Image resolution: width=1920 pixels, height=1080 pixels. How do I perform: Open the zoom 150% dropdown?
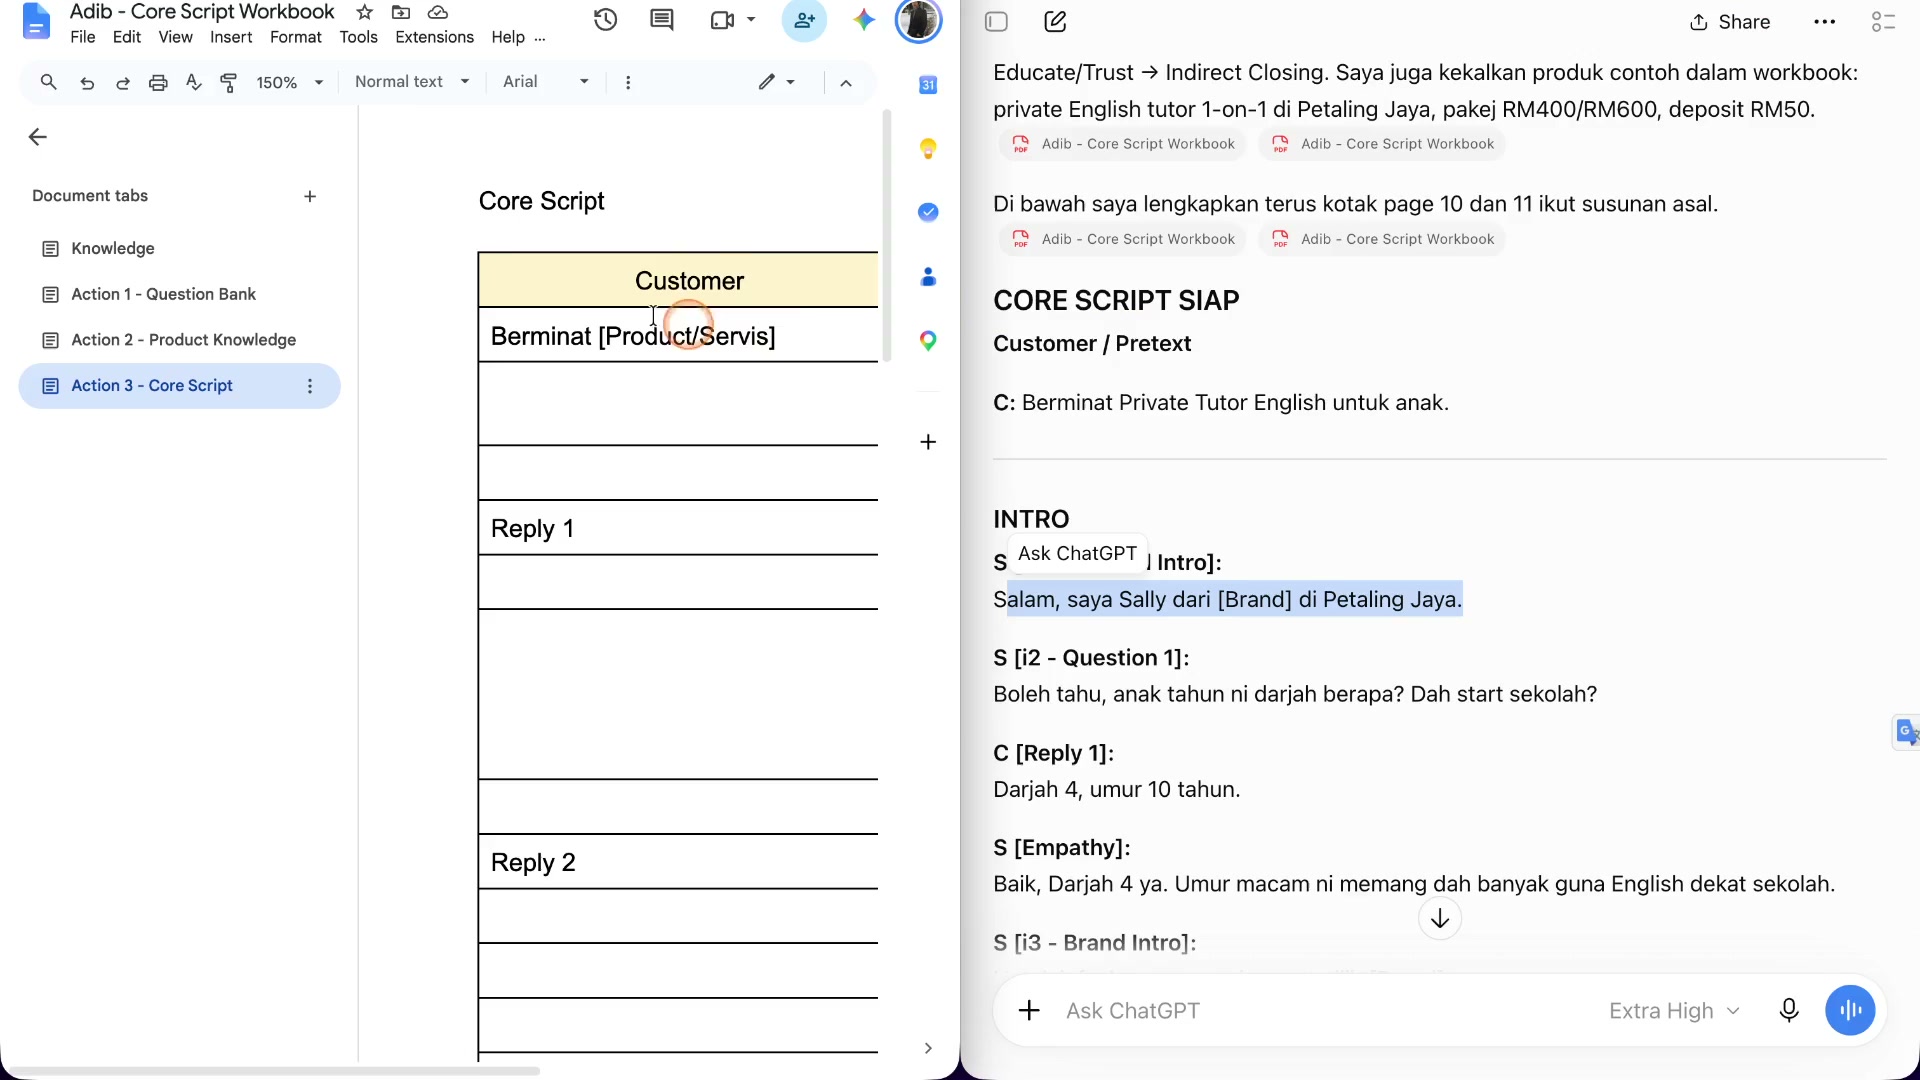pos(290,82)
